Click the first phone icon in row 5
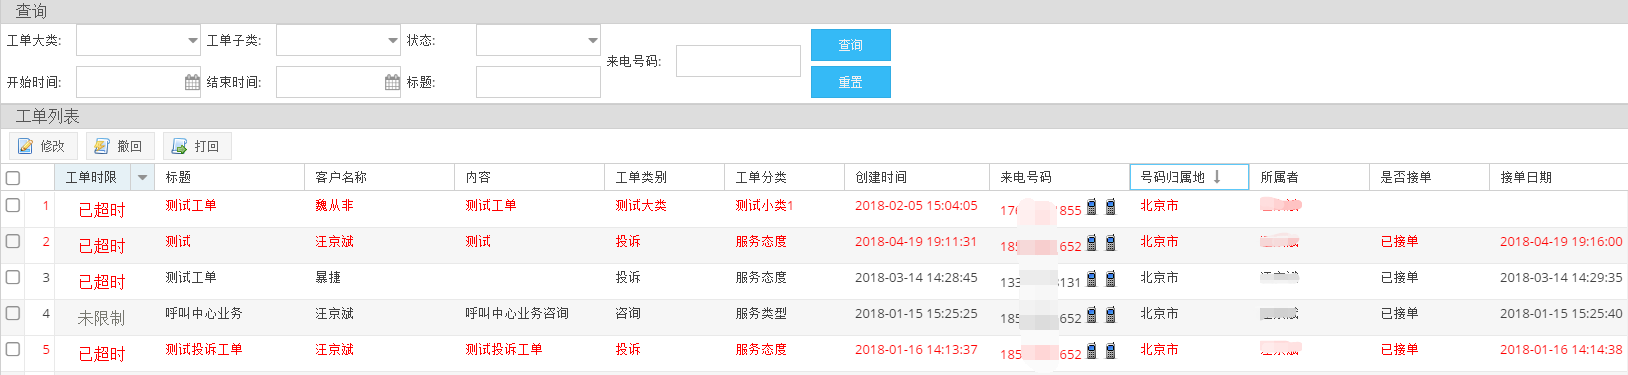Screen dimensions: 1628x375 pyautogui.click(x=1092, y=351)
